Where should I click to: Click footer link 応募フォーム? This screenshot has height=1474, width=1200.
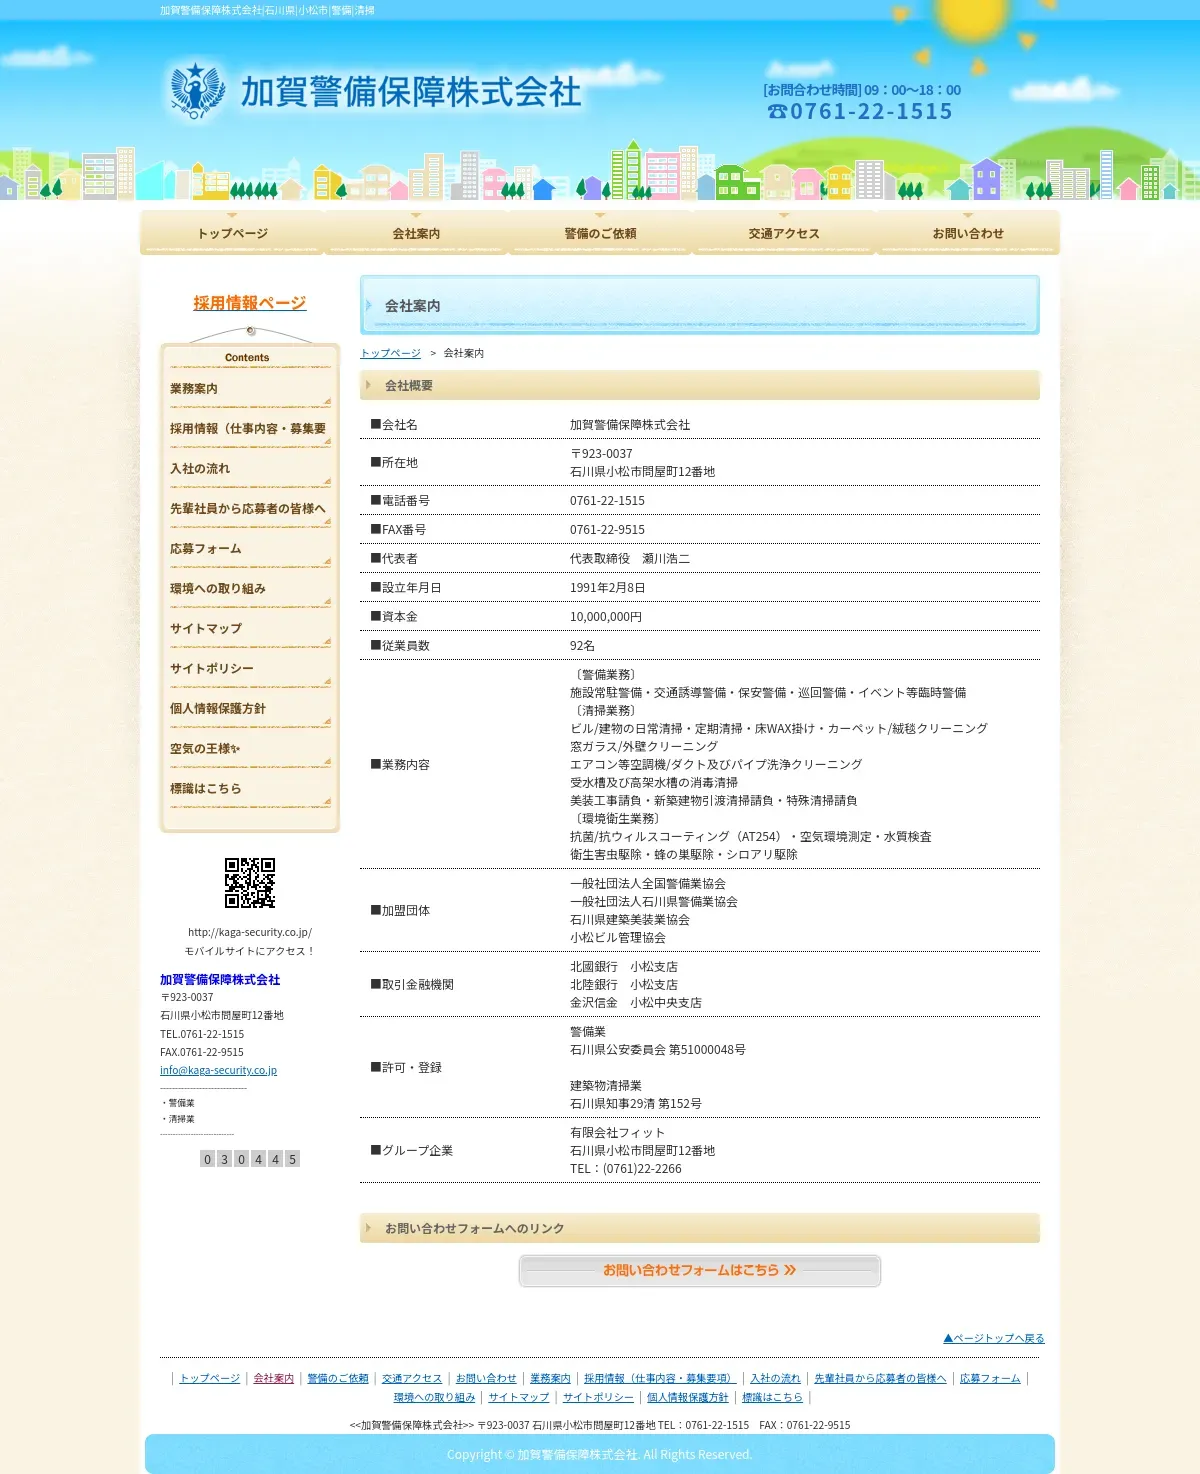(990, 1378)
